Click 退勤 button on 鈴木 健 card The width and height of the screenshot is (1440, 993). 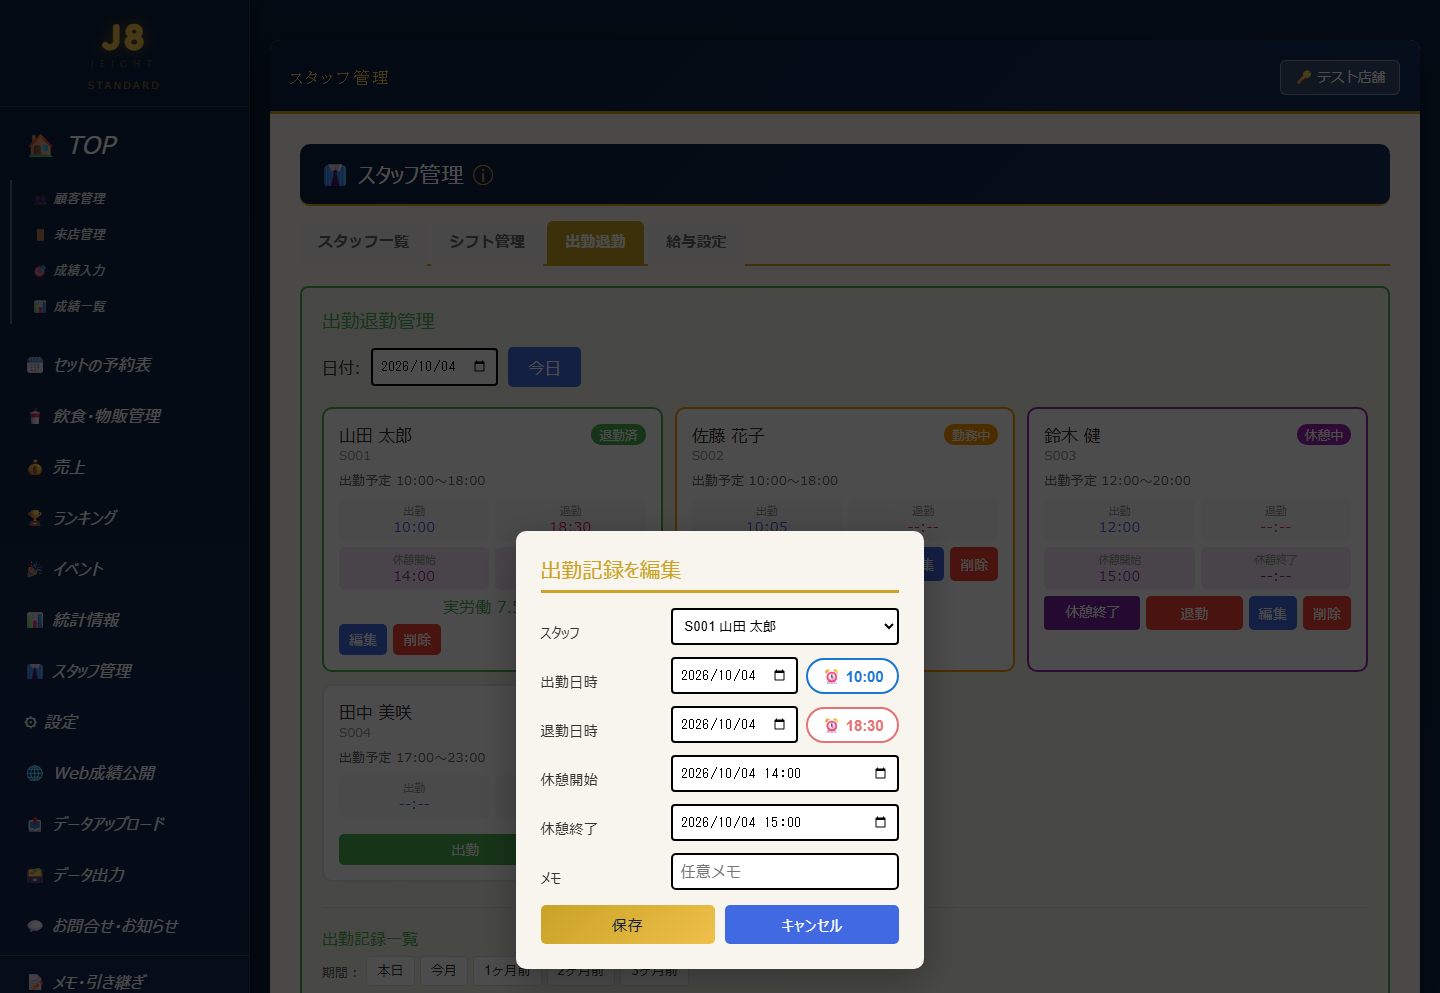1194,613
